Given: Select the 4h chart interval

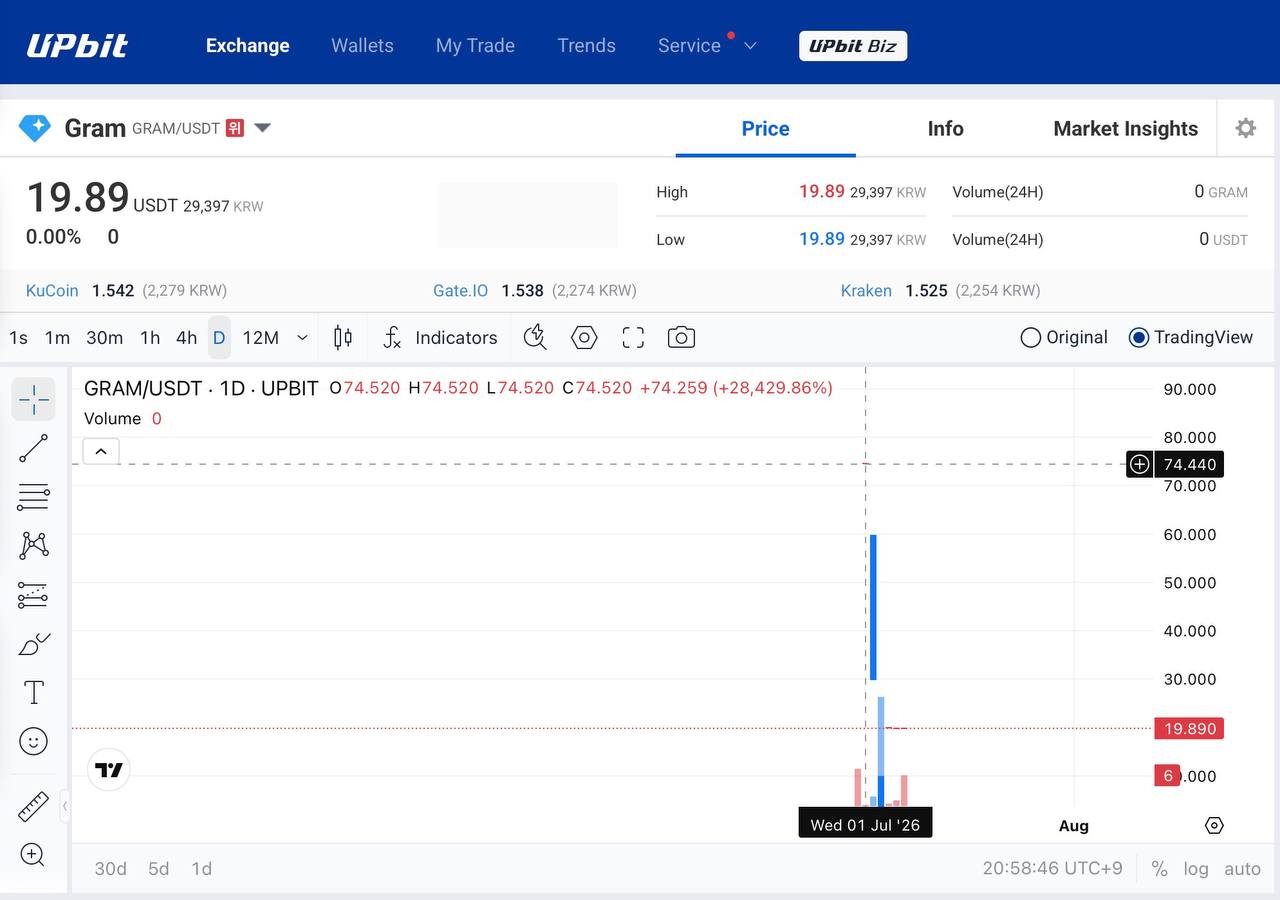Looking at the screenshot, I should (x=186, y=338).
